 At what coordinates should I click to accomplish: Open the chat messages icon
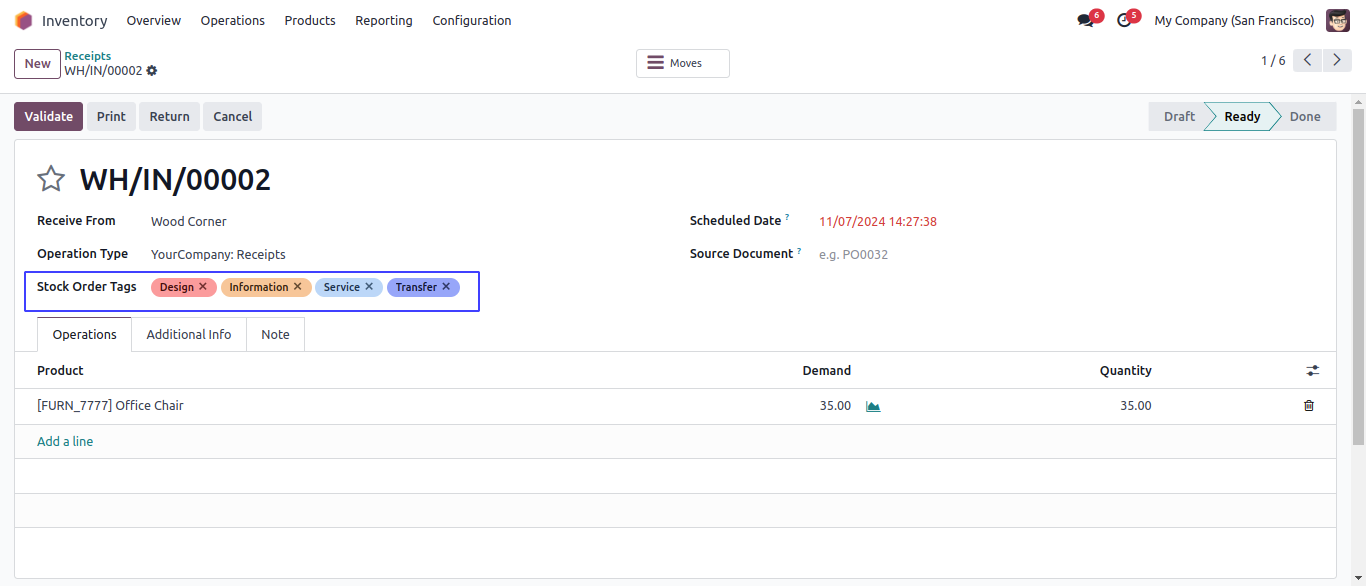[x=1086, y=20]
